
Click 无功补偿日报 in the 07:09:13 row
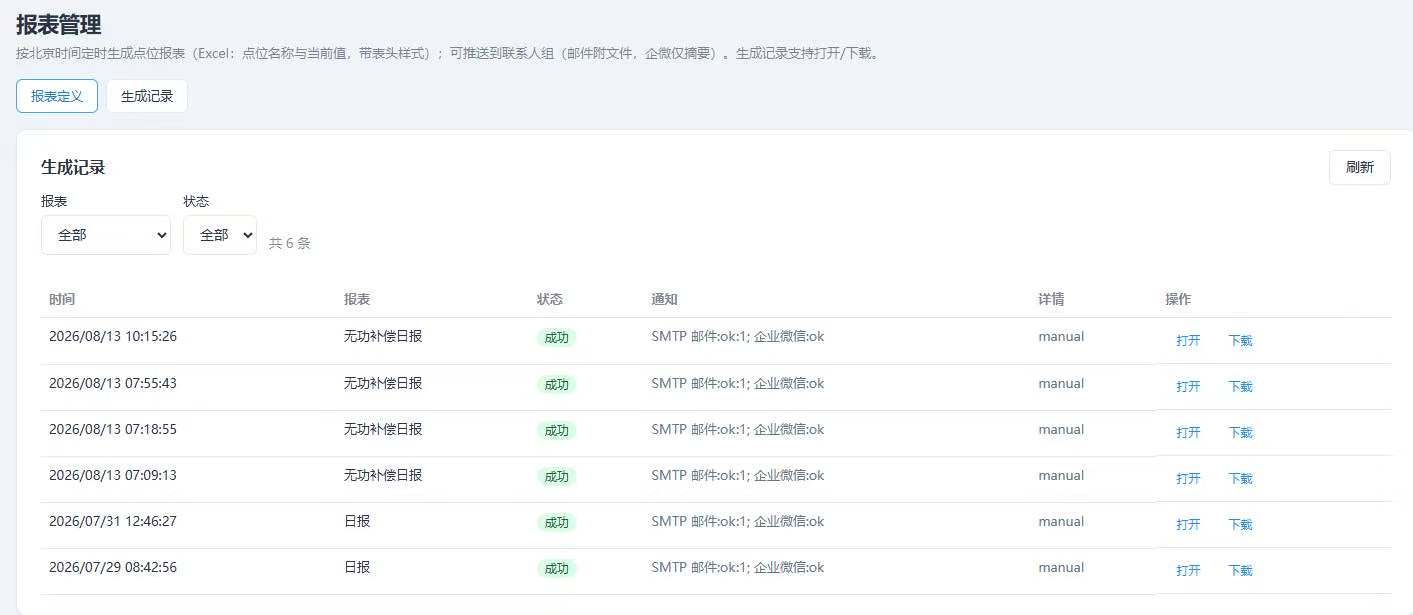tap(383, 475)
